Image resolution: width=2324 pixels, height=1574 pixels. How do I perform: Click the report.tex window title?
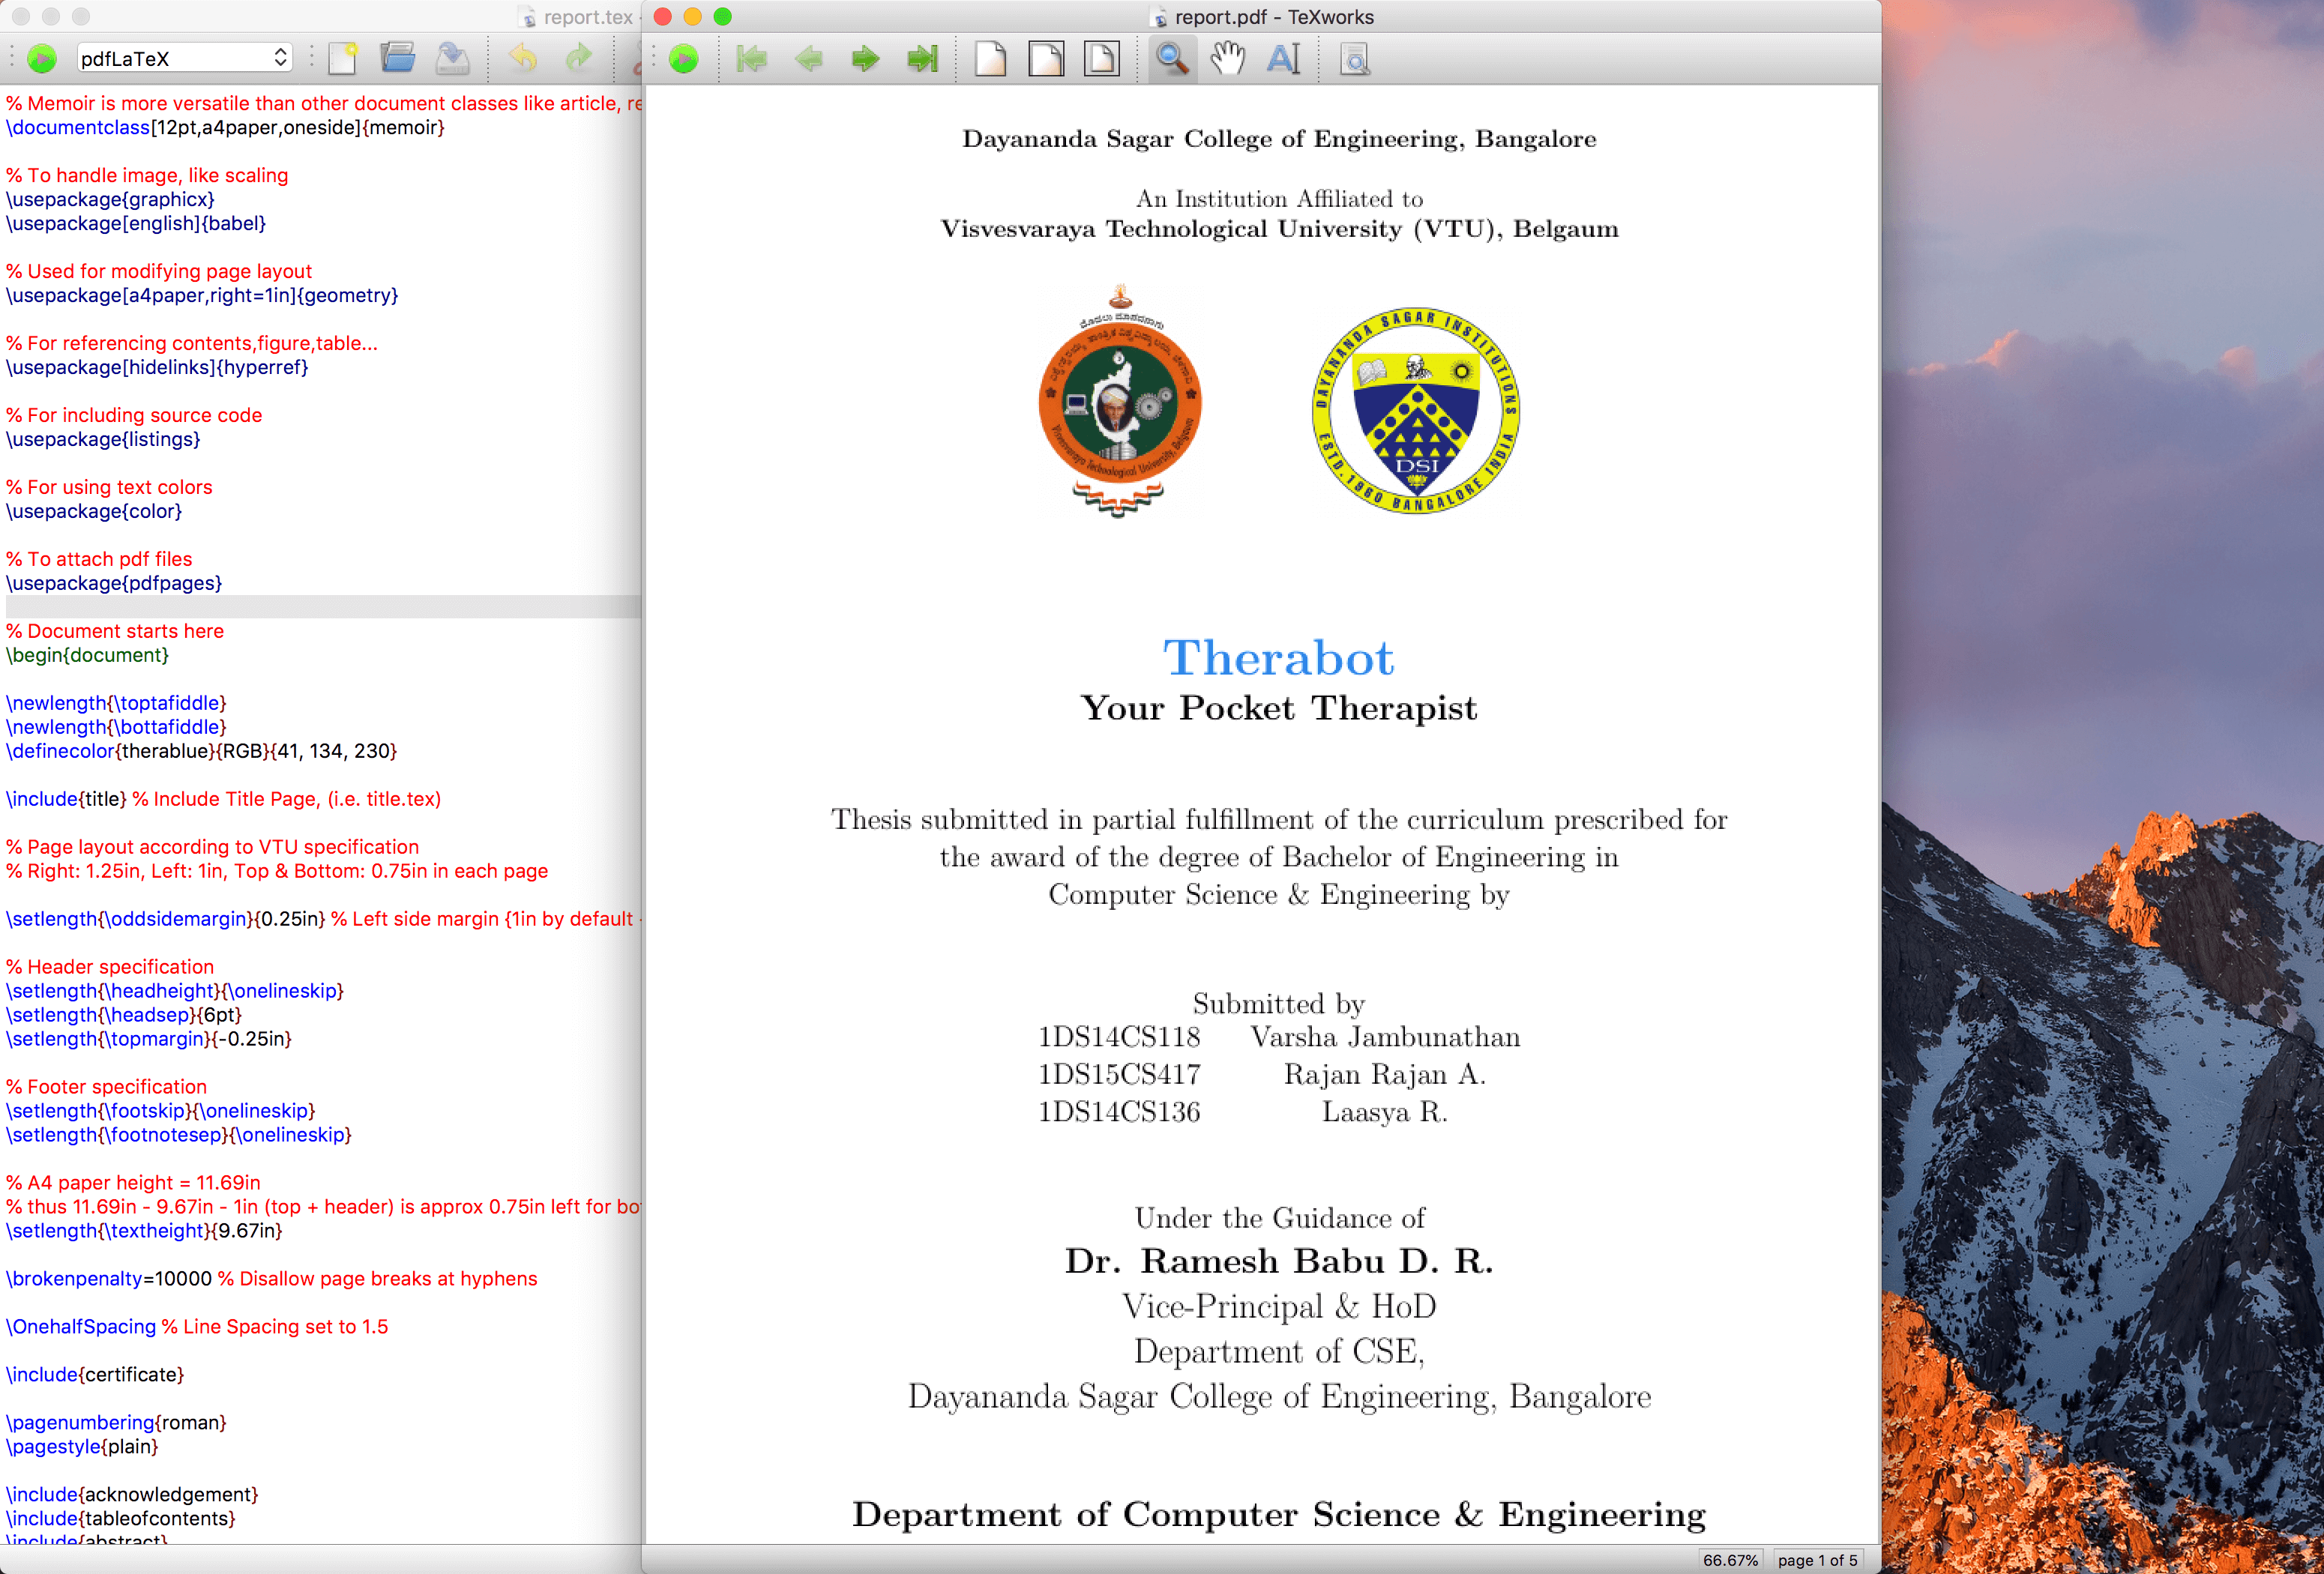[588, 17]
